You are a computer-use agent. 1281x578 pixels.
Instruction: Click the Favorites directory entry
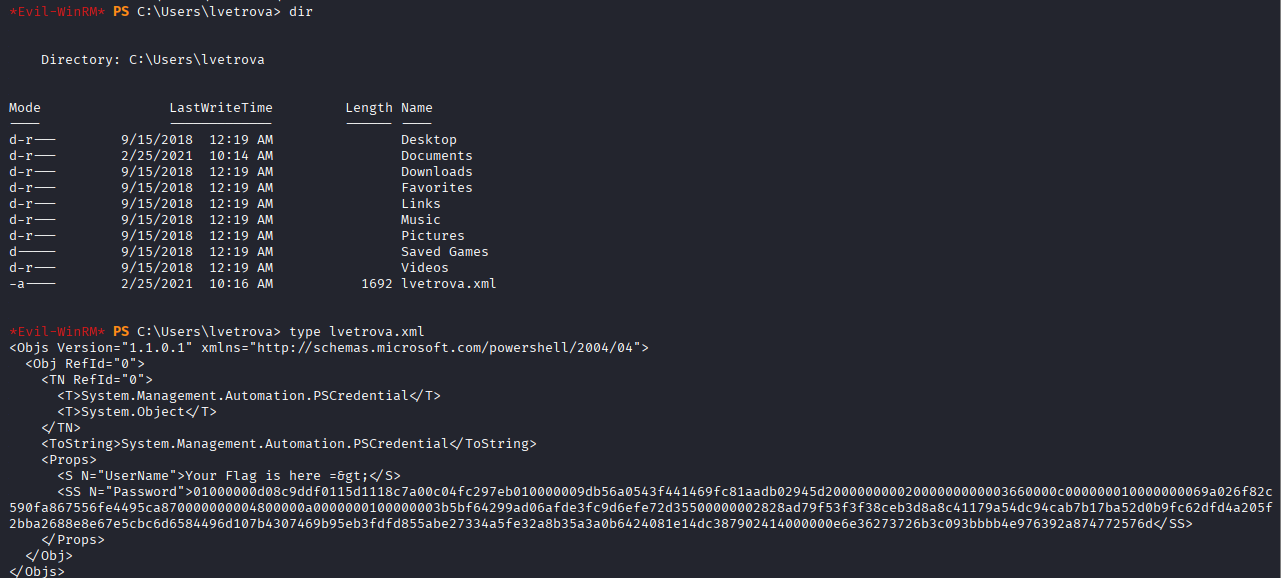pos(437,188)
